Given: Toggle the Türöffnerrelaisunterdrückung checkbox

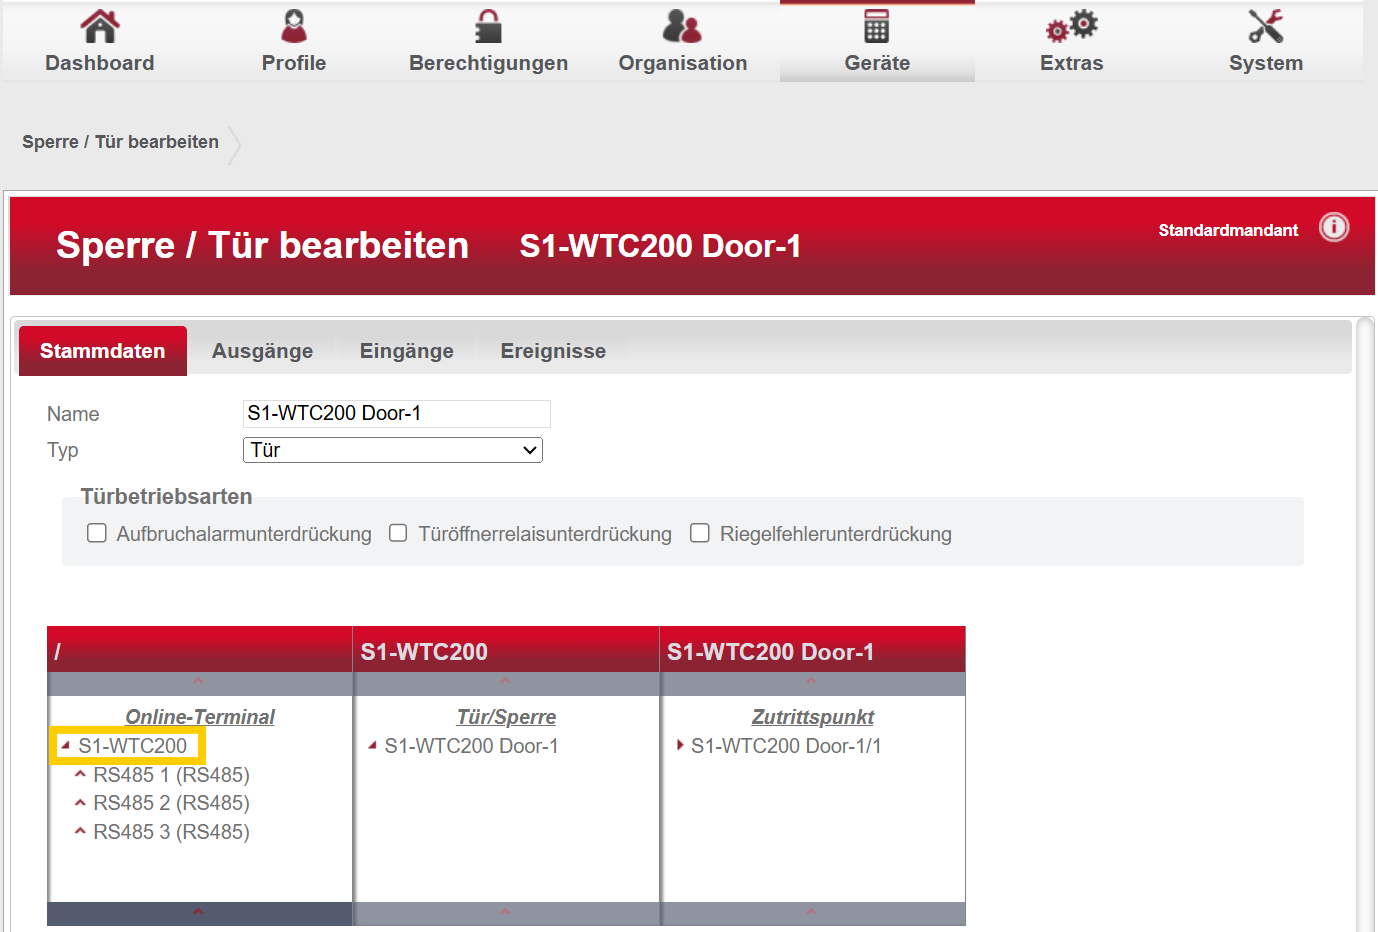Looking at the screenshot, I should pos(398,533).
